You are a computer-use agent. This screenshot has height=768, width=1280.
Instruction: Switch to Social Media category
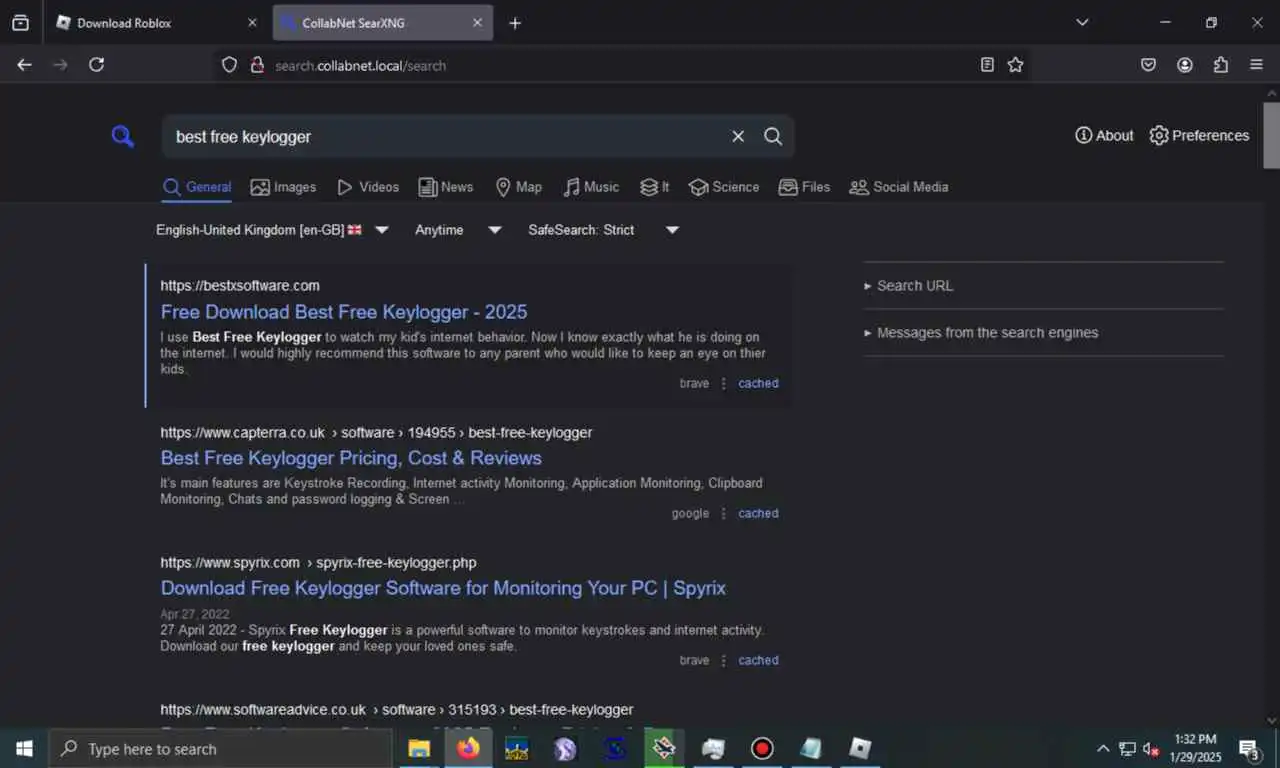pyautogui.click(x=898, y=187)
